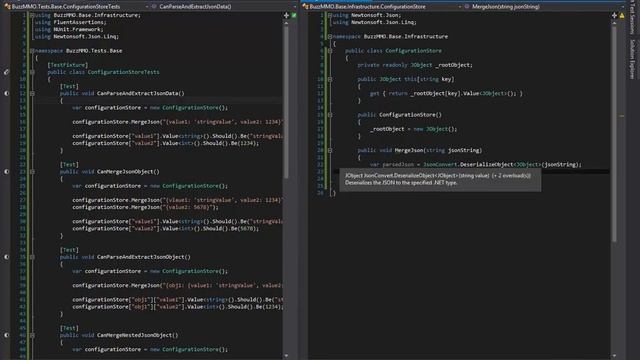Click the unit test marker beside CanParseAndExtractJsonObject method
640x360 pixels.
[6, 257]
